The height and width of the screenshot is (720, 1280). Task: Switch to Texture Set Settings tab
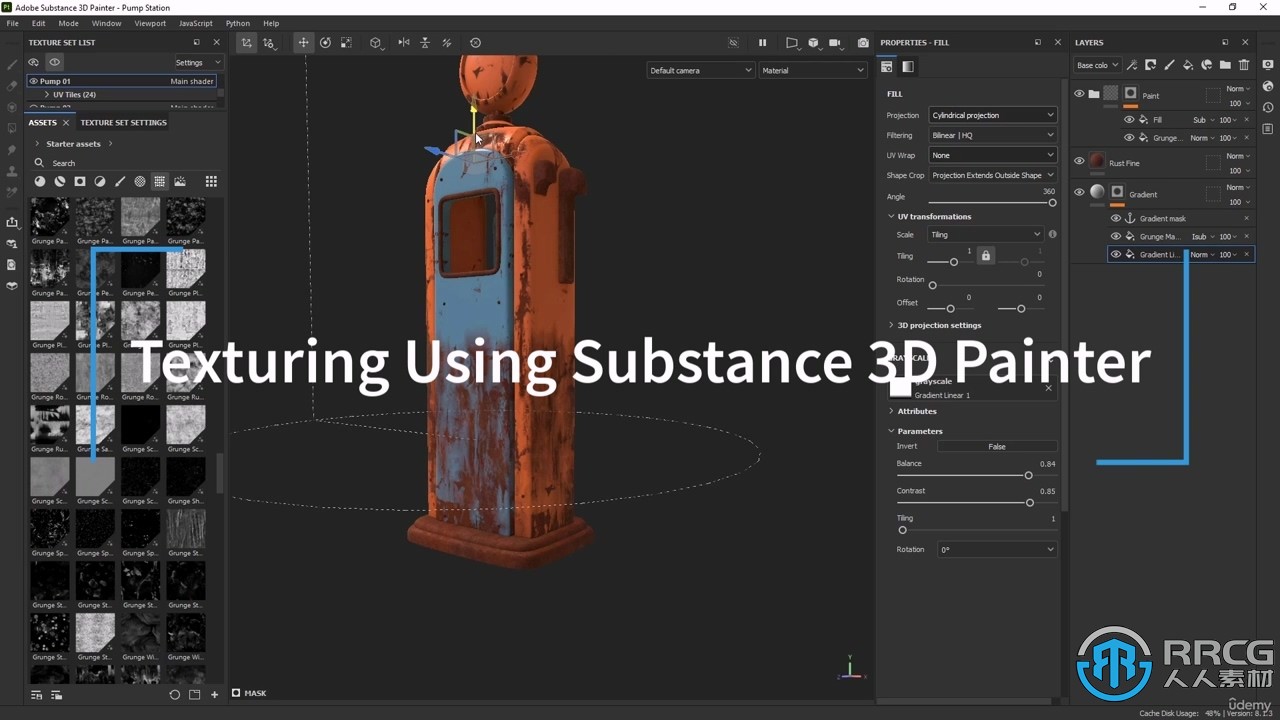[123, 122]
